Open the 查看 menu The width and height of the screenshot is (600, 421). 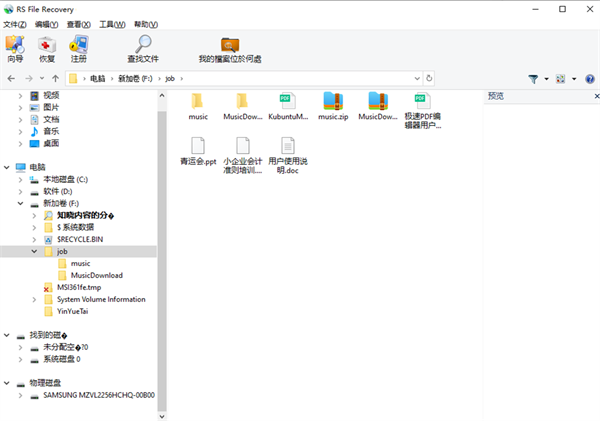click(x=78, y=24)
